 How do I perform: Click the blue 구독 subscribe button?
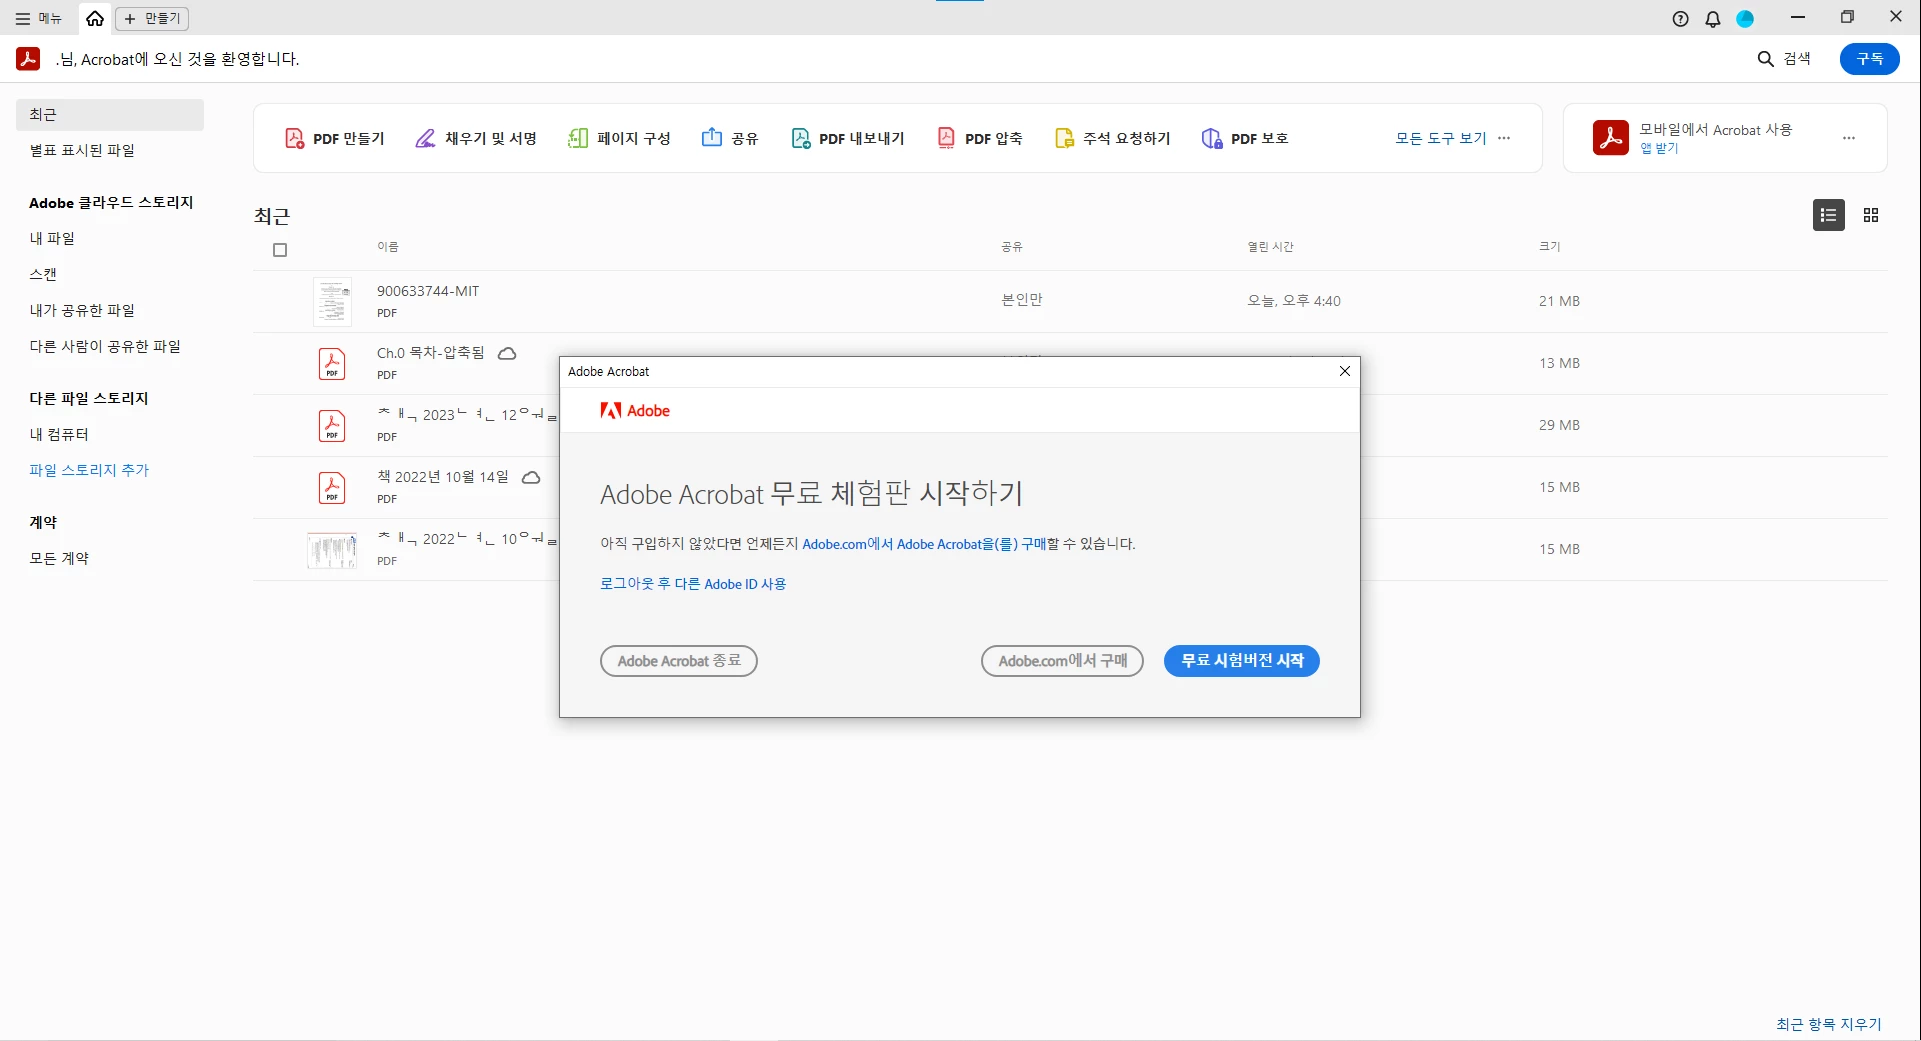(x=1869, y=59)
